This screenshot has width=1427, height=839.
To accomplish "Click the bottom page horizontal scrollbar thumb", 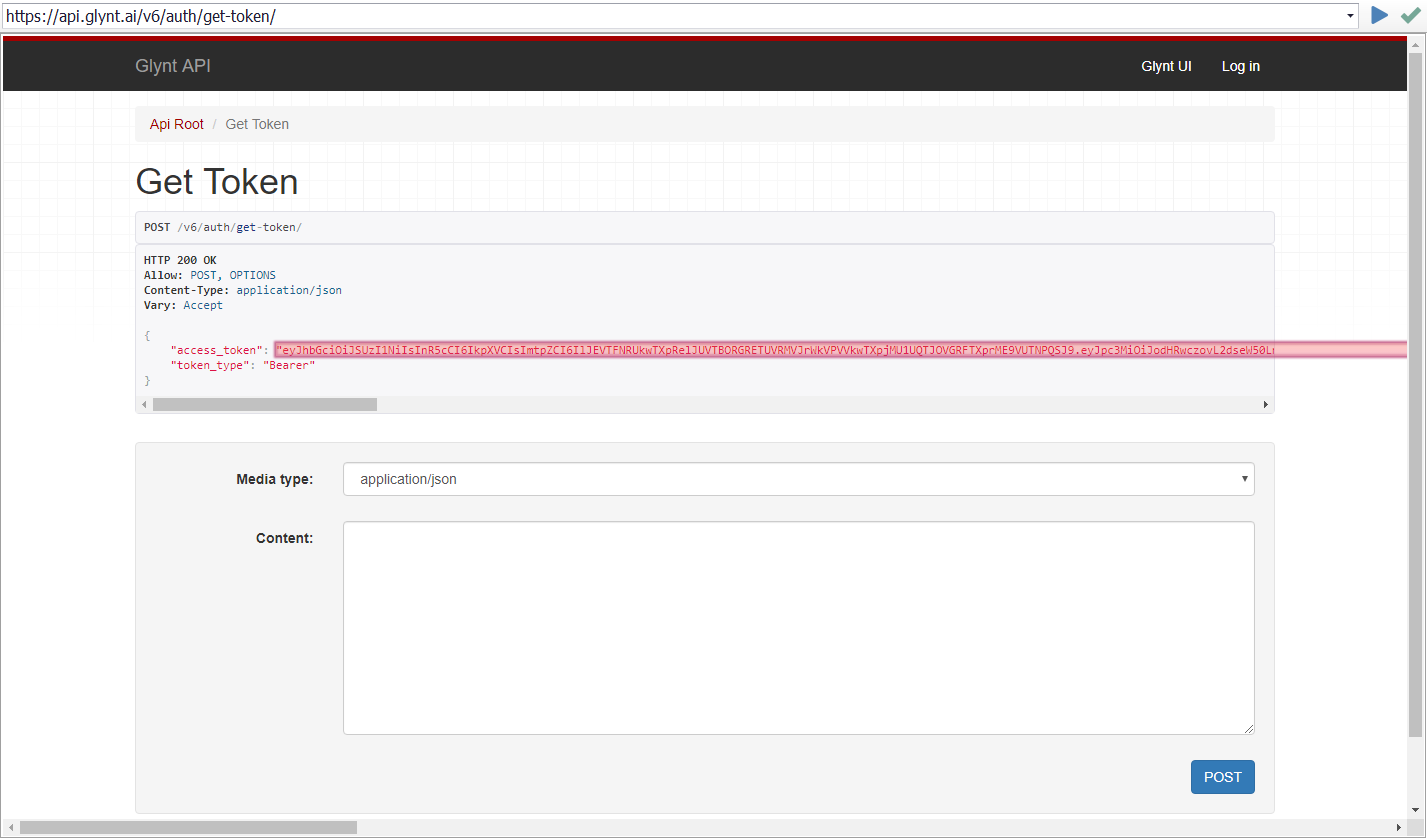I will tap(188, 828).
